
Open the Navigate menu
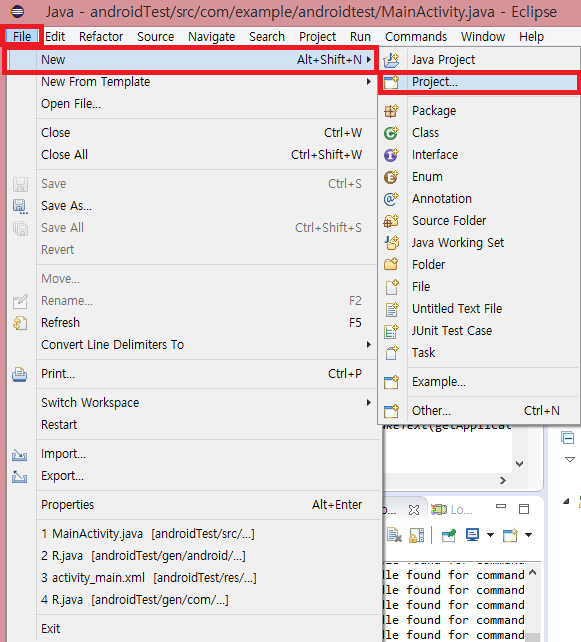tap(211, 37)
